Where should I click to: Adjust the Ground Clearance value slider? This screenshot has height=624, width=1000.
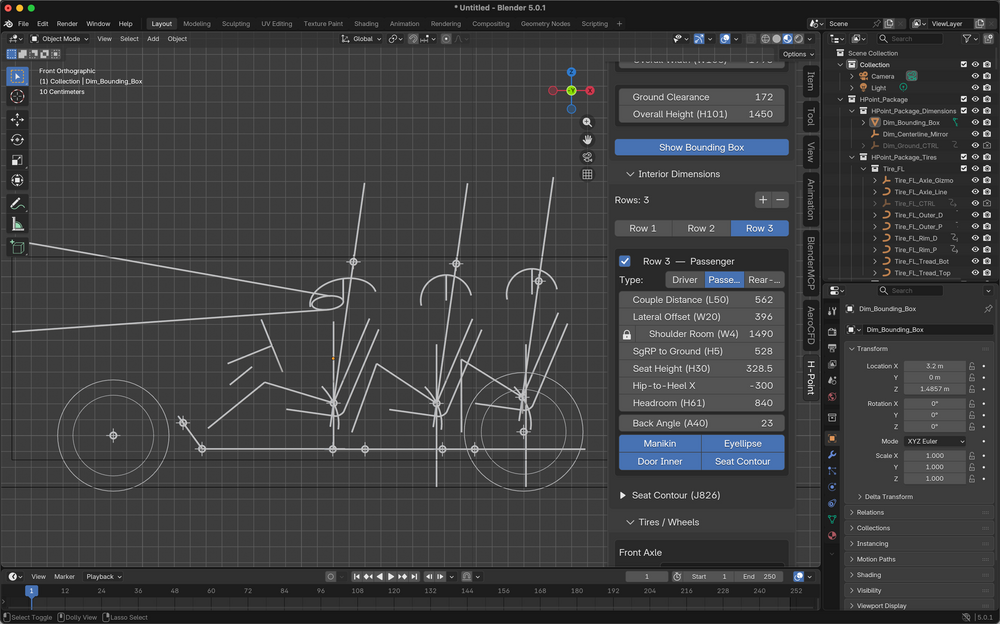(x=702, y=97)
